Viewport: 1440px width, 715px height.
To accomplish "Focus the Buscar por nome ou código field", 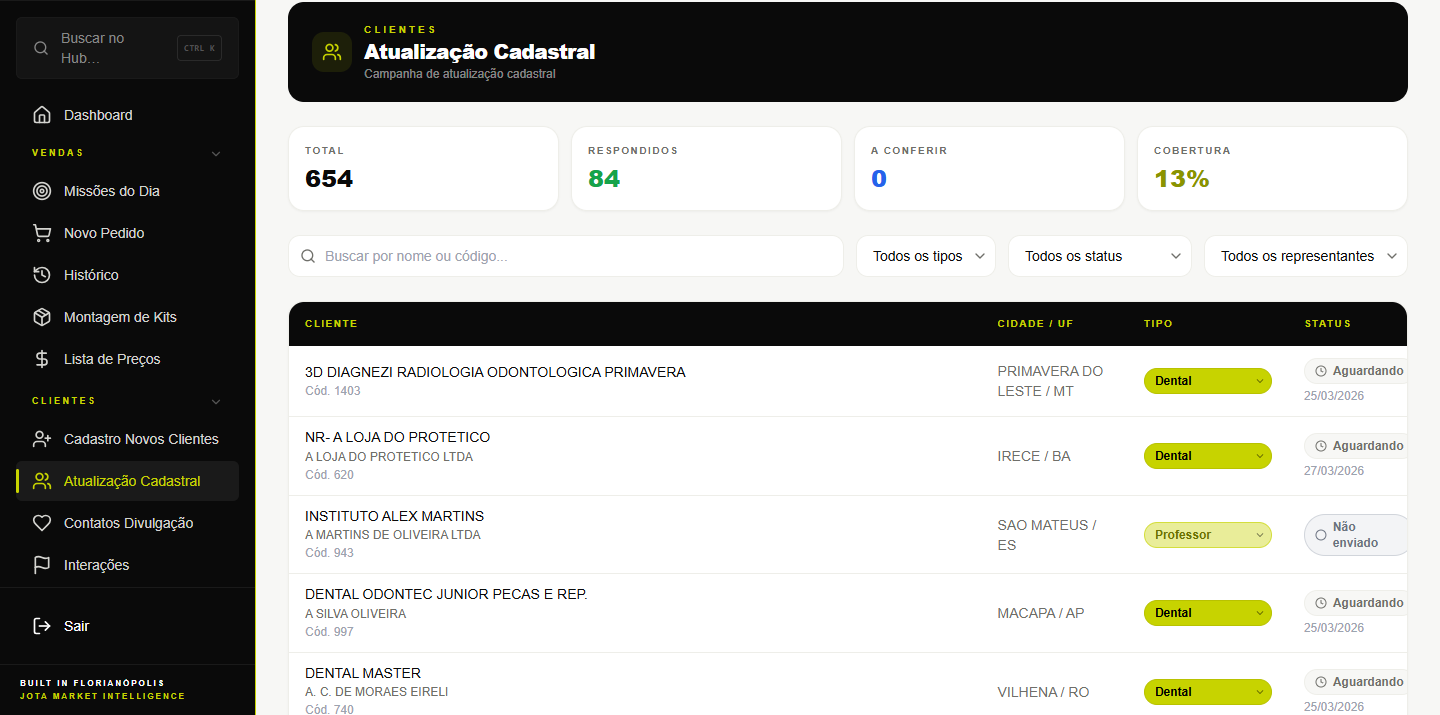I will click(x=566, y=256).
